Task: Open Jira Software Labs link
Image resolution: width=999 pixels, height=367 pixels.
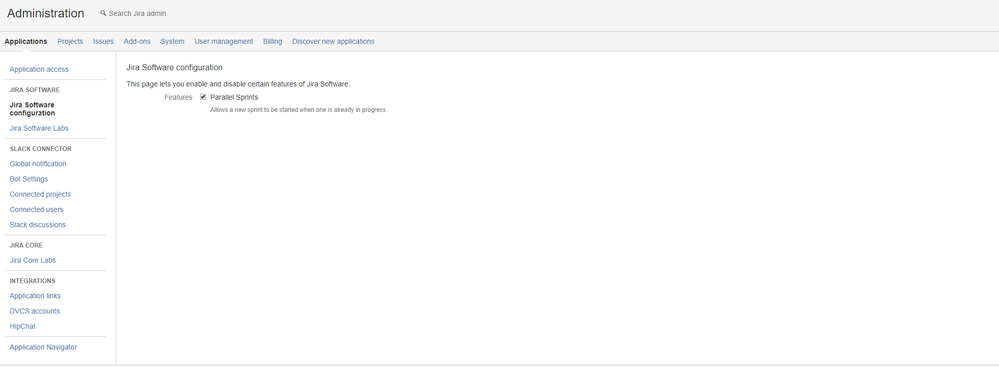Action: click(39, 128)
